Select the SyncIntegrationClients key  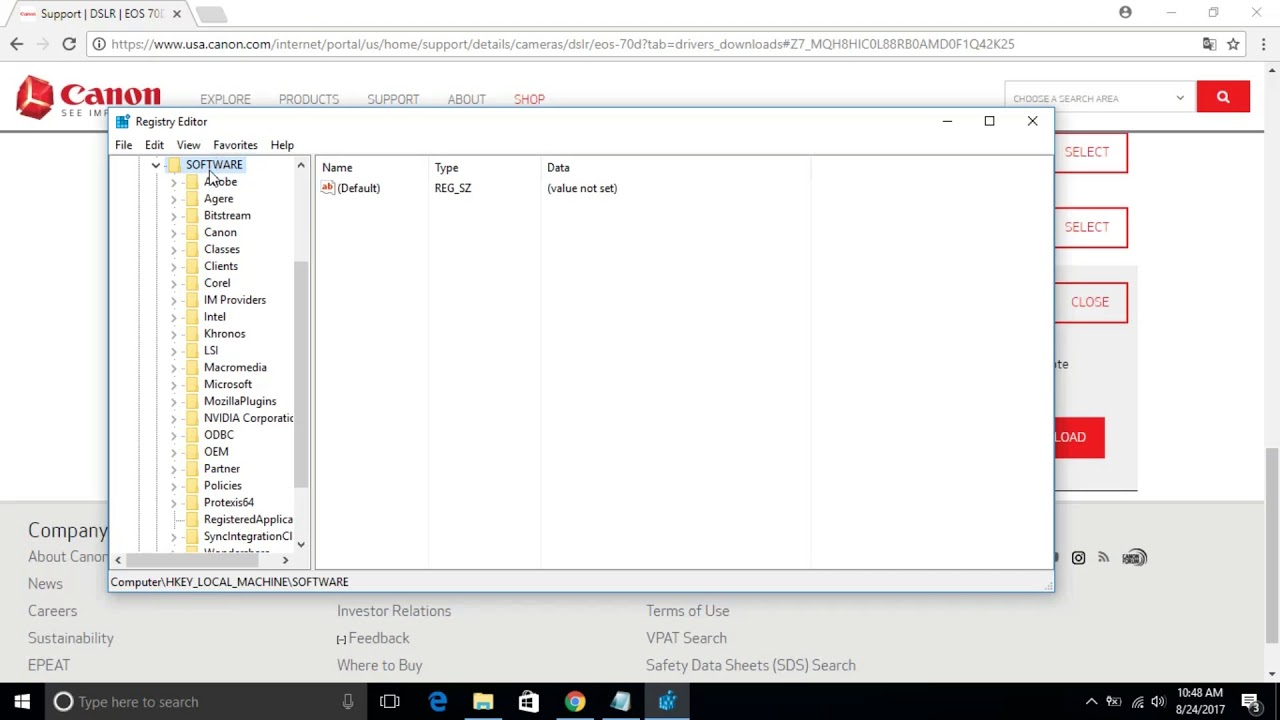point(248,536)
